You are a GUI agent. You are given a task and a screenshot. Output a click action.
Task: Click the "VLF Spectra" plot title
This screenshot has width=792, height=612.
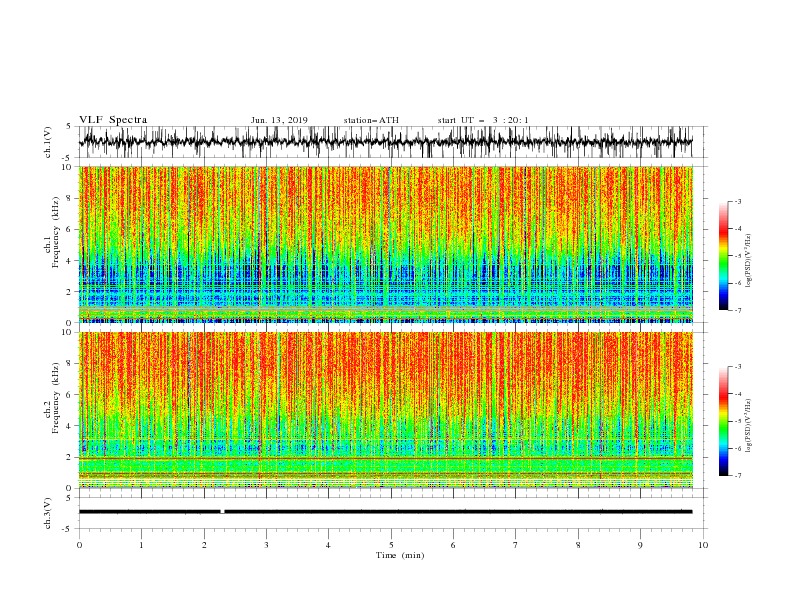[113, 120]
